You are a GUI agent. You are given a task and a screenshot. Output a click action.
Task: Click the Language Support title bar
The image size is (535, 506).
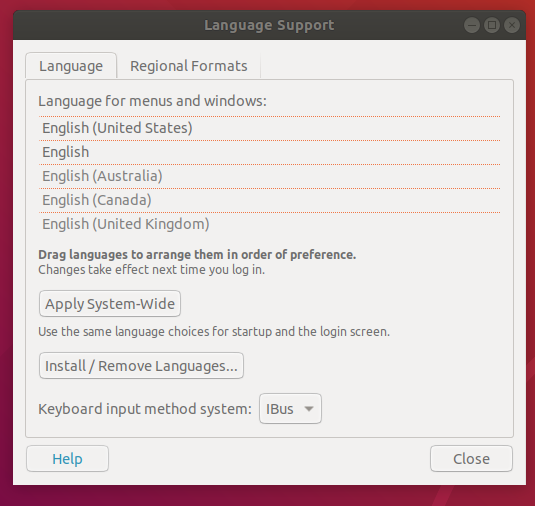pos(269,25)
